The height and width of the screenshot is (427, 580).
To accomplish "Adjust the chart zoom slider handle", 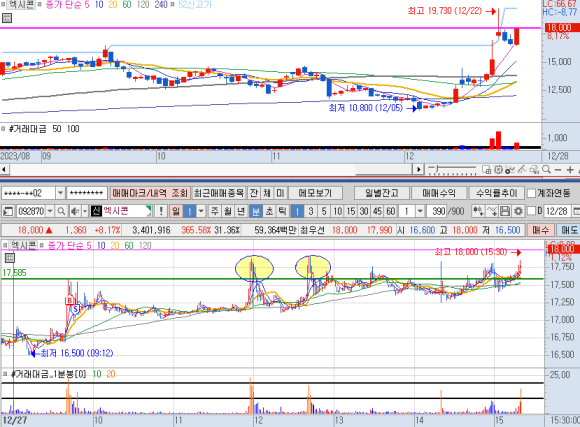I will 436,169.
